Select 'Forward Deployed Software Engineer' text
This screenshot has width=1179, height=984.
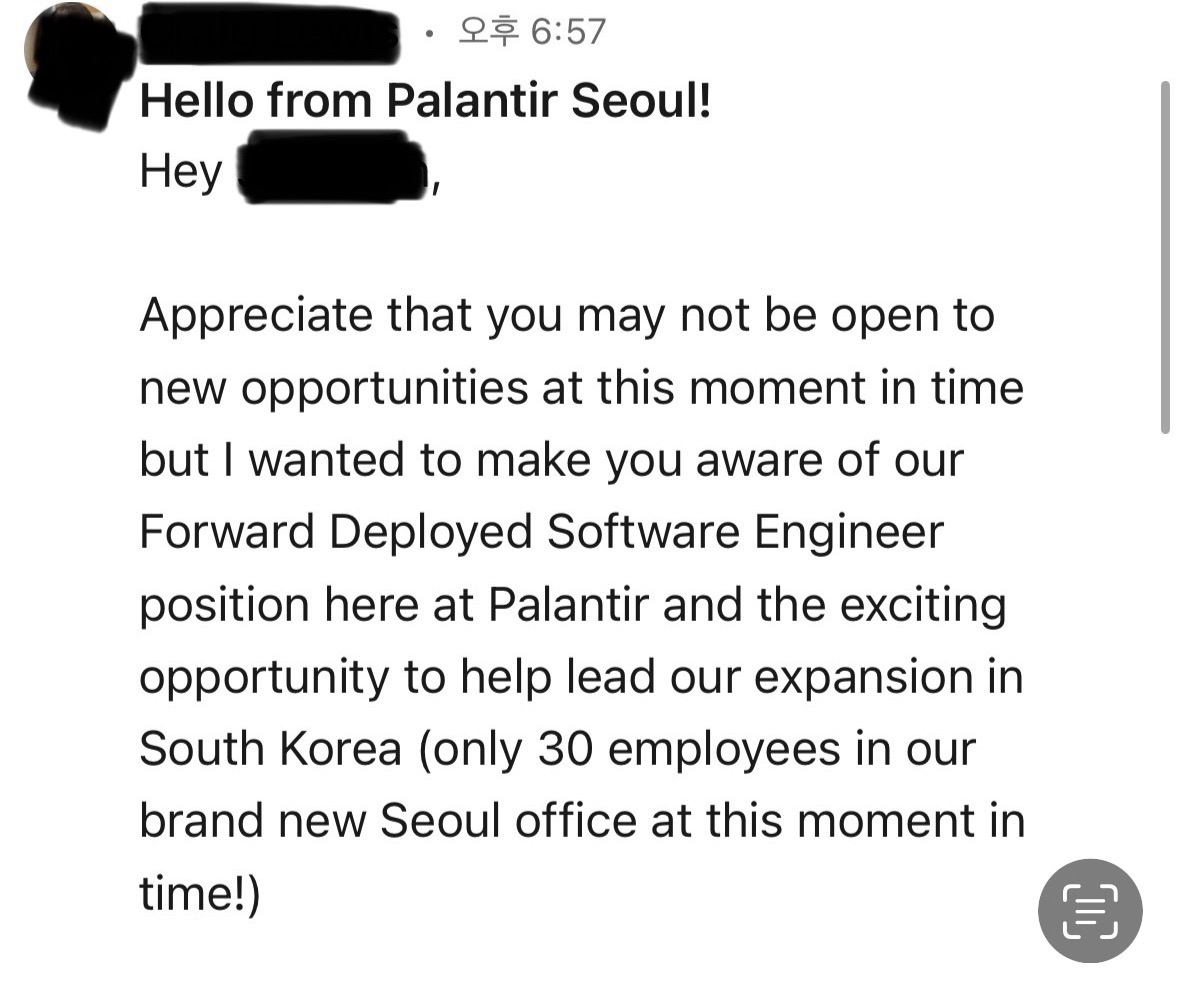pos(541,533)
